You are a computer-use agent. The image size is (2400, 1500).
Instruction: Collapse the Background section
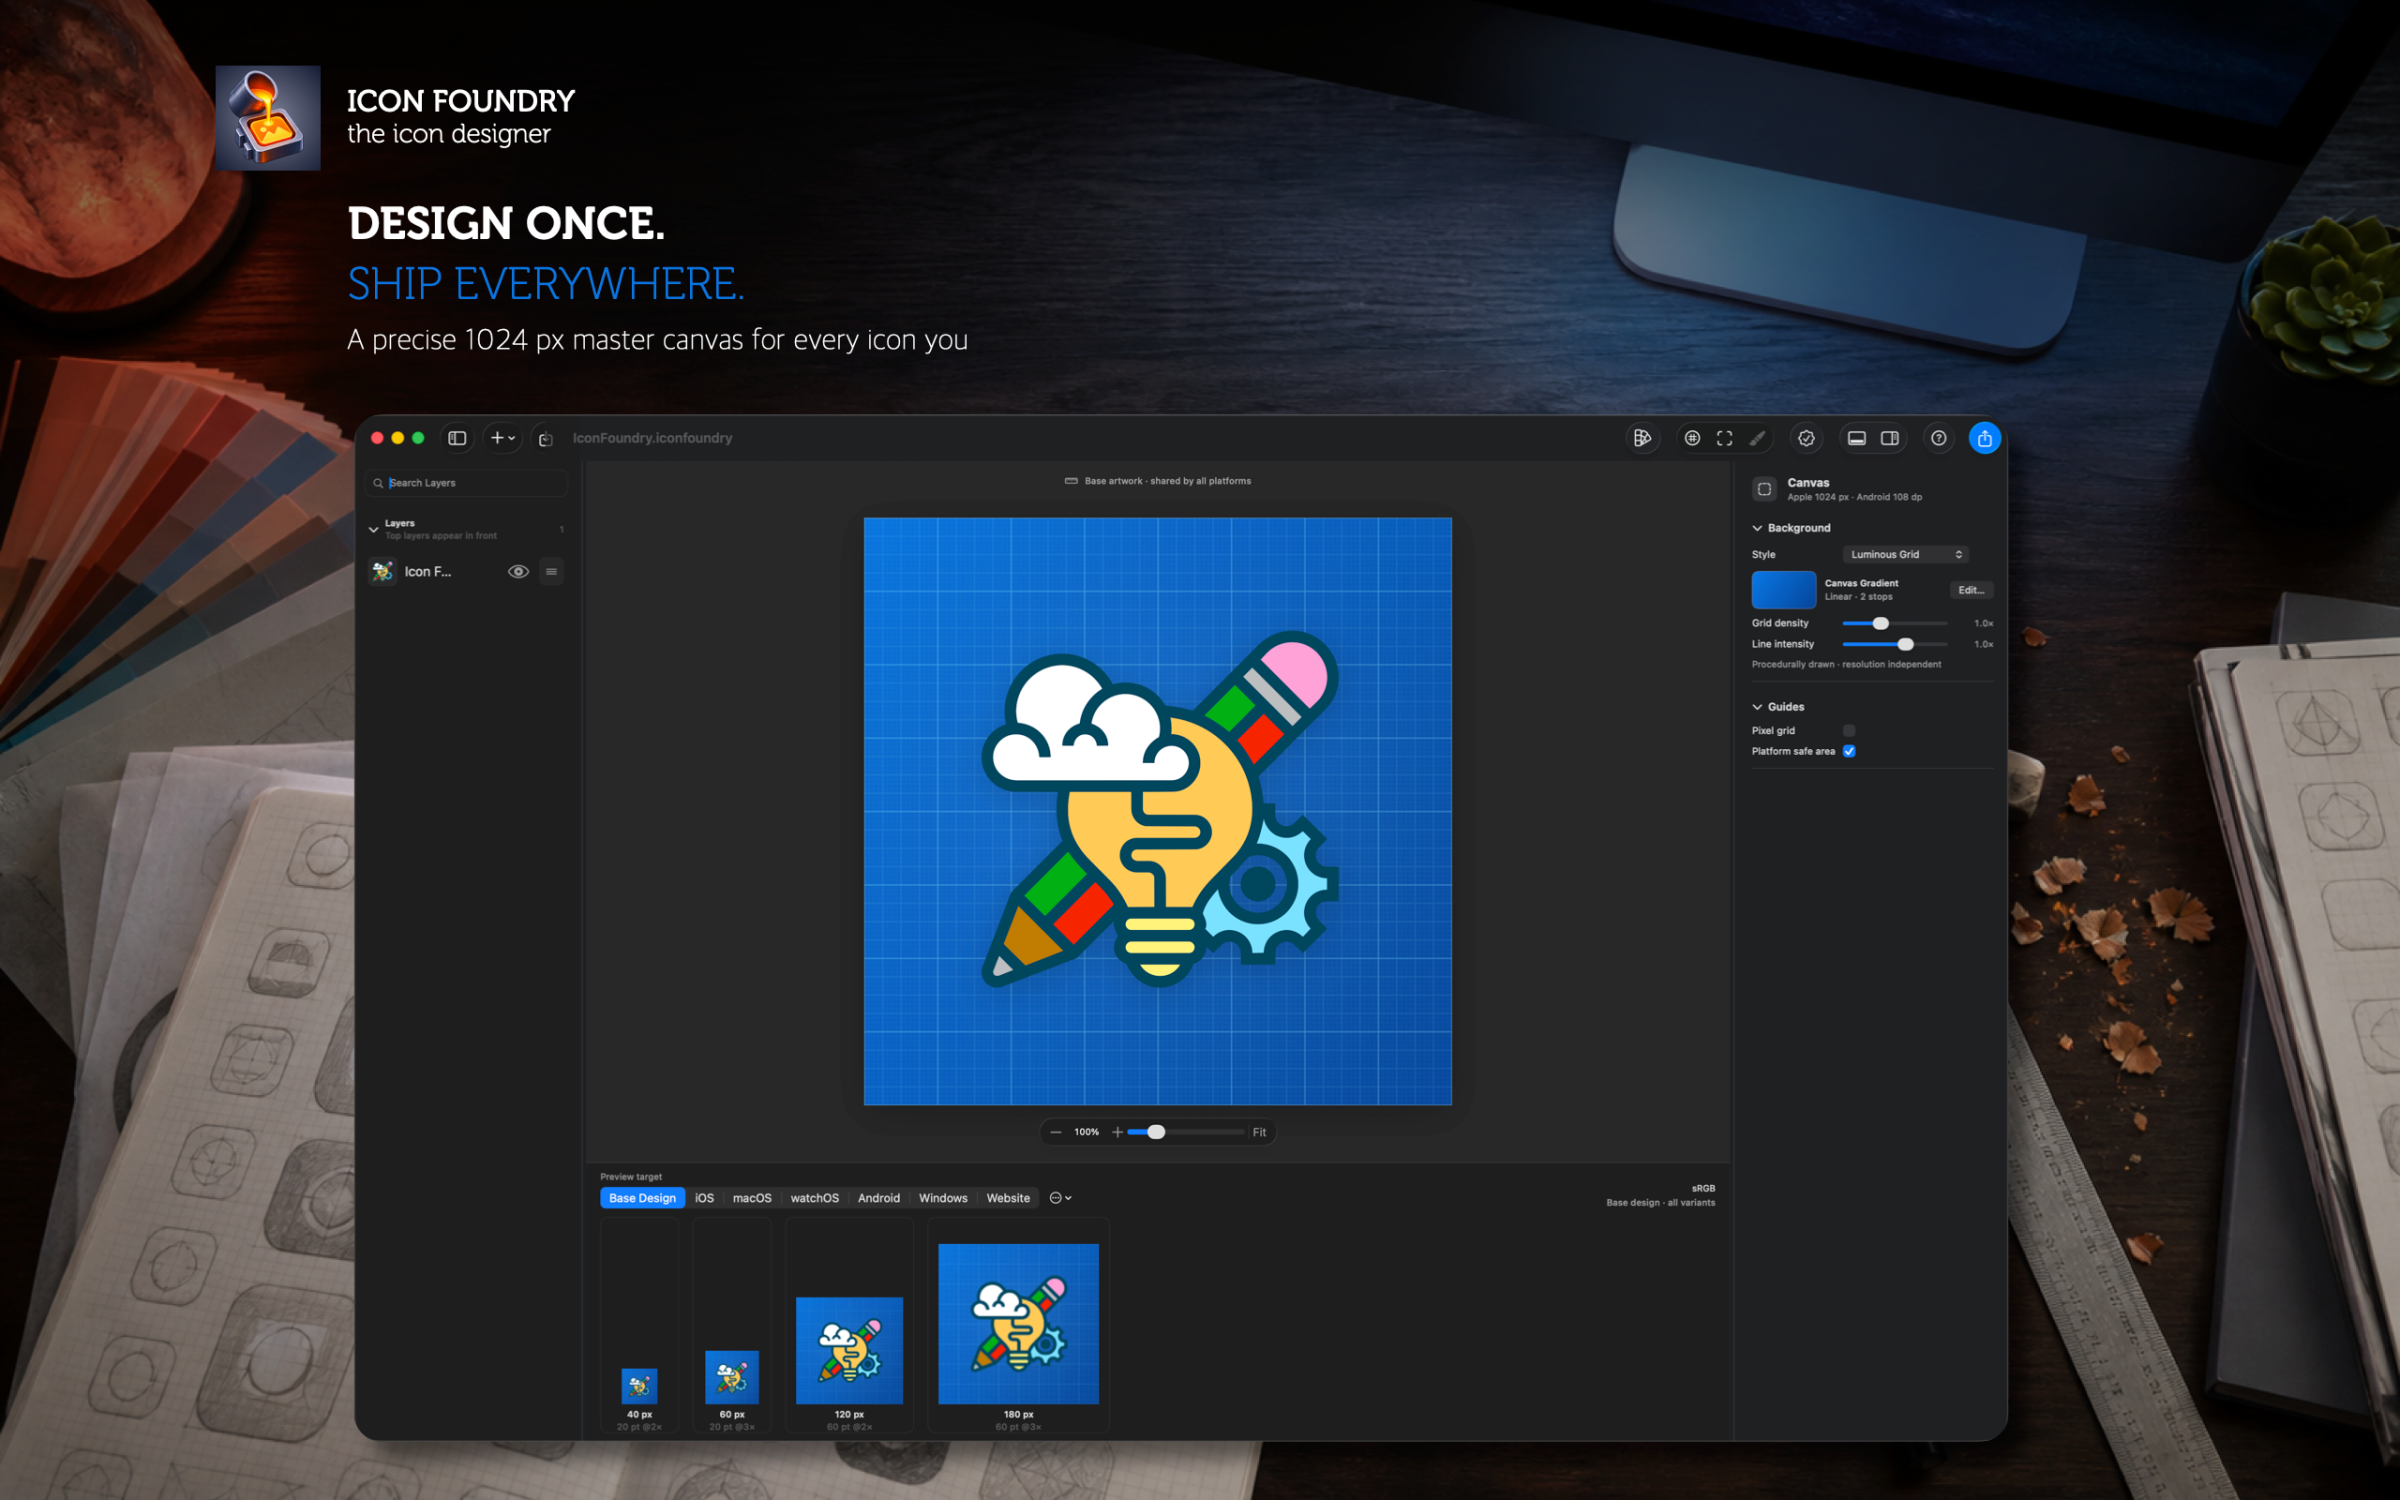[1757, 528]
